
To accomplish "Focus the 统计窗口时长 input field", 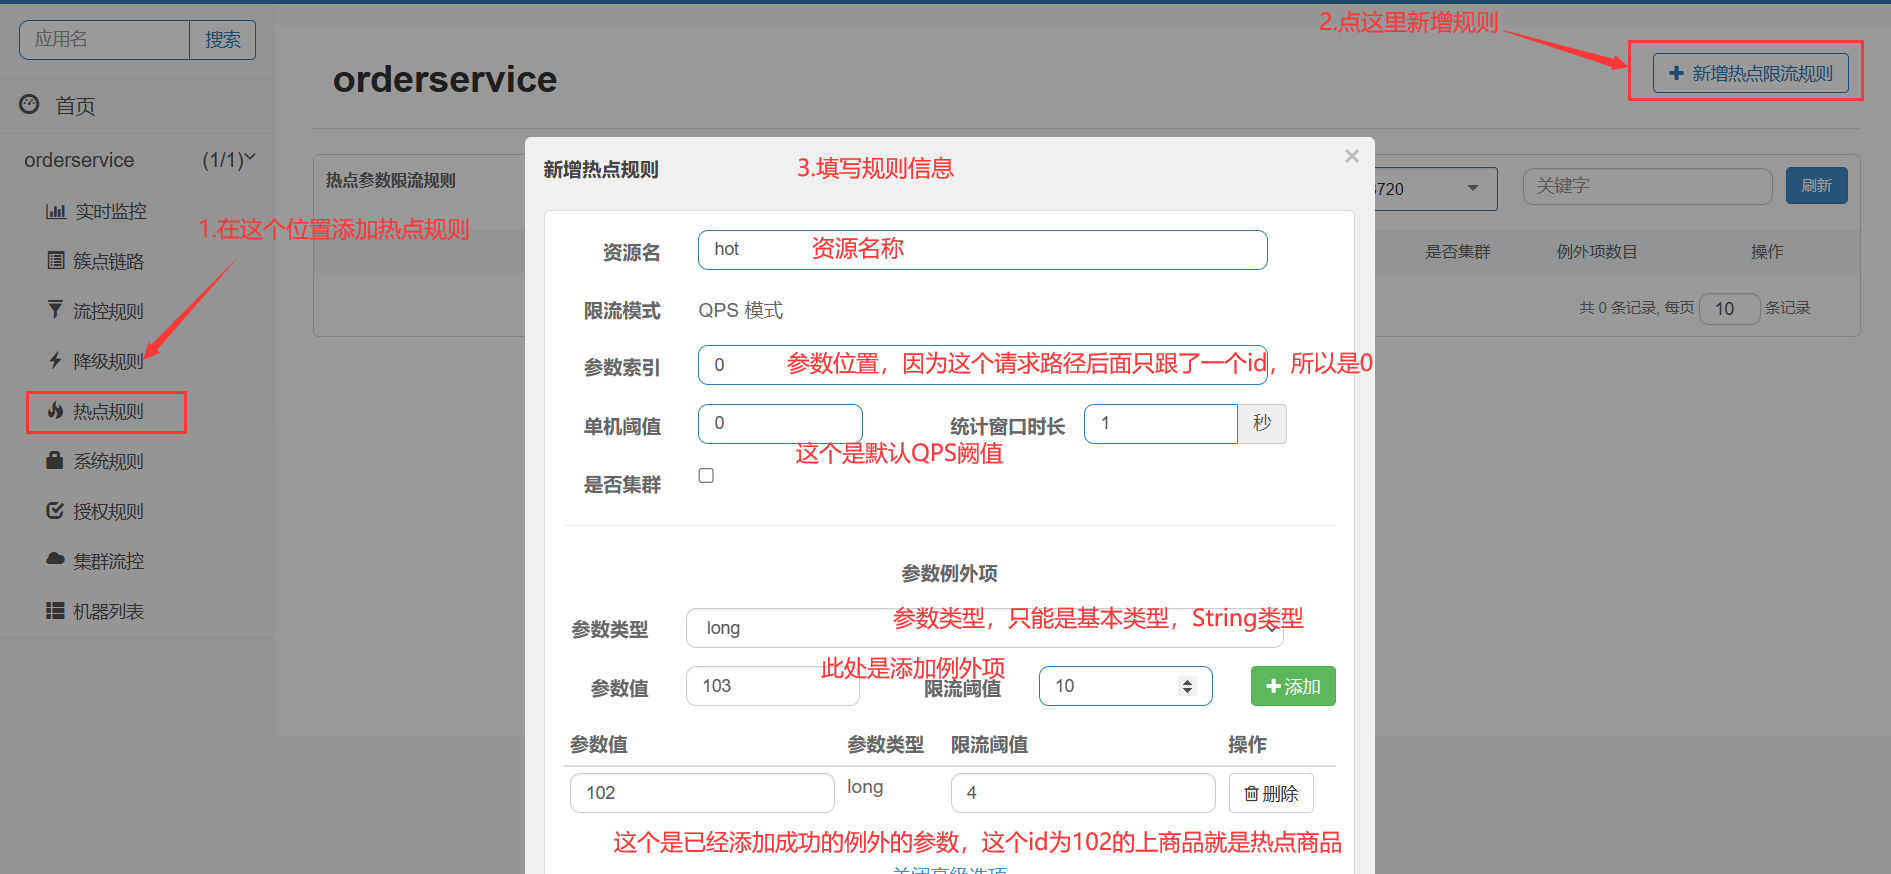I will point(1160,424).
